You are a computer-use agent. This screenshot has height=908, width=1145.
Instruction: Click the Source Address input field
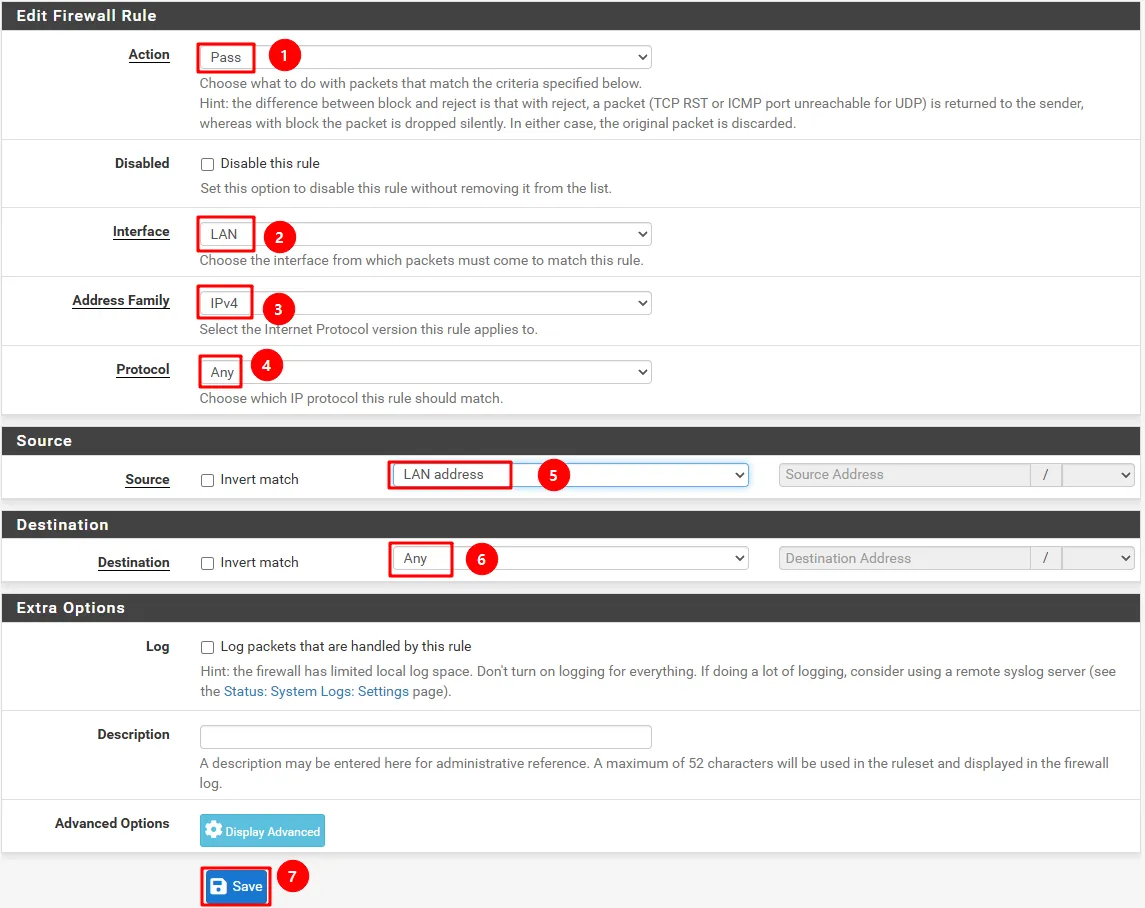[x=905, y=475]
